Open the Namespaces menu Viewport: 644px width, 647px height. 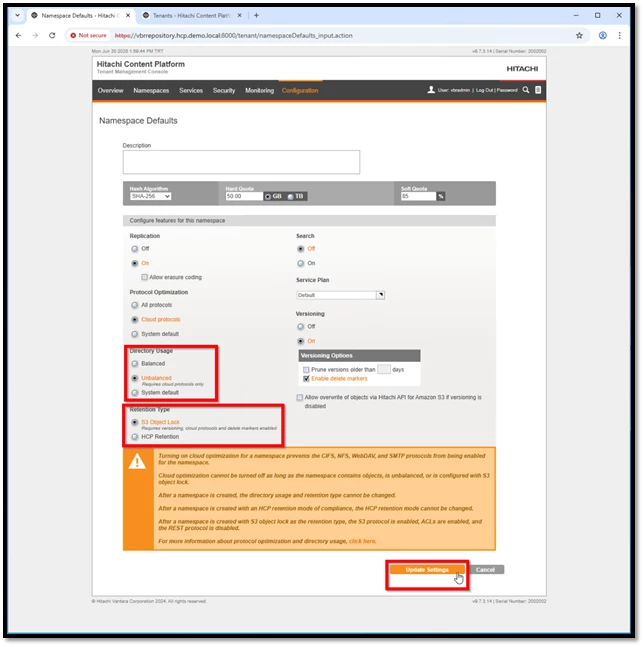coord(151,90)
